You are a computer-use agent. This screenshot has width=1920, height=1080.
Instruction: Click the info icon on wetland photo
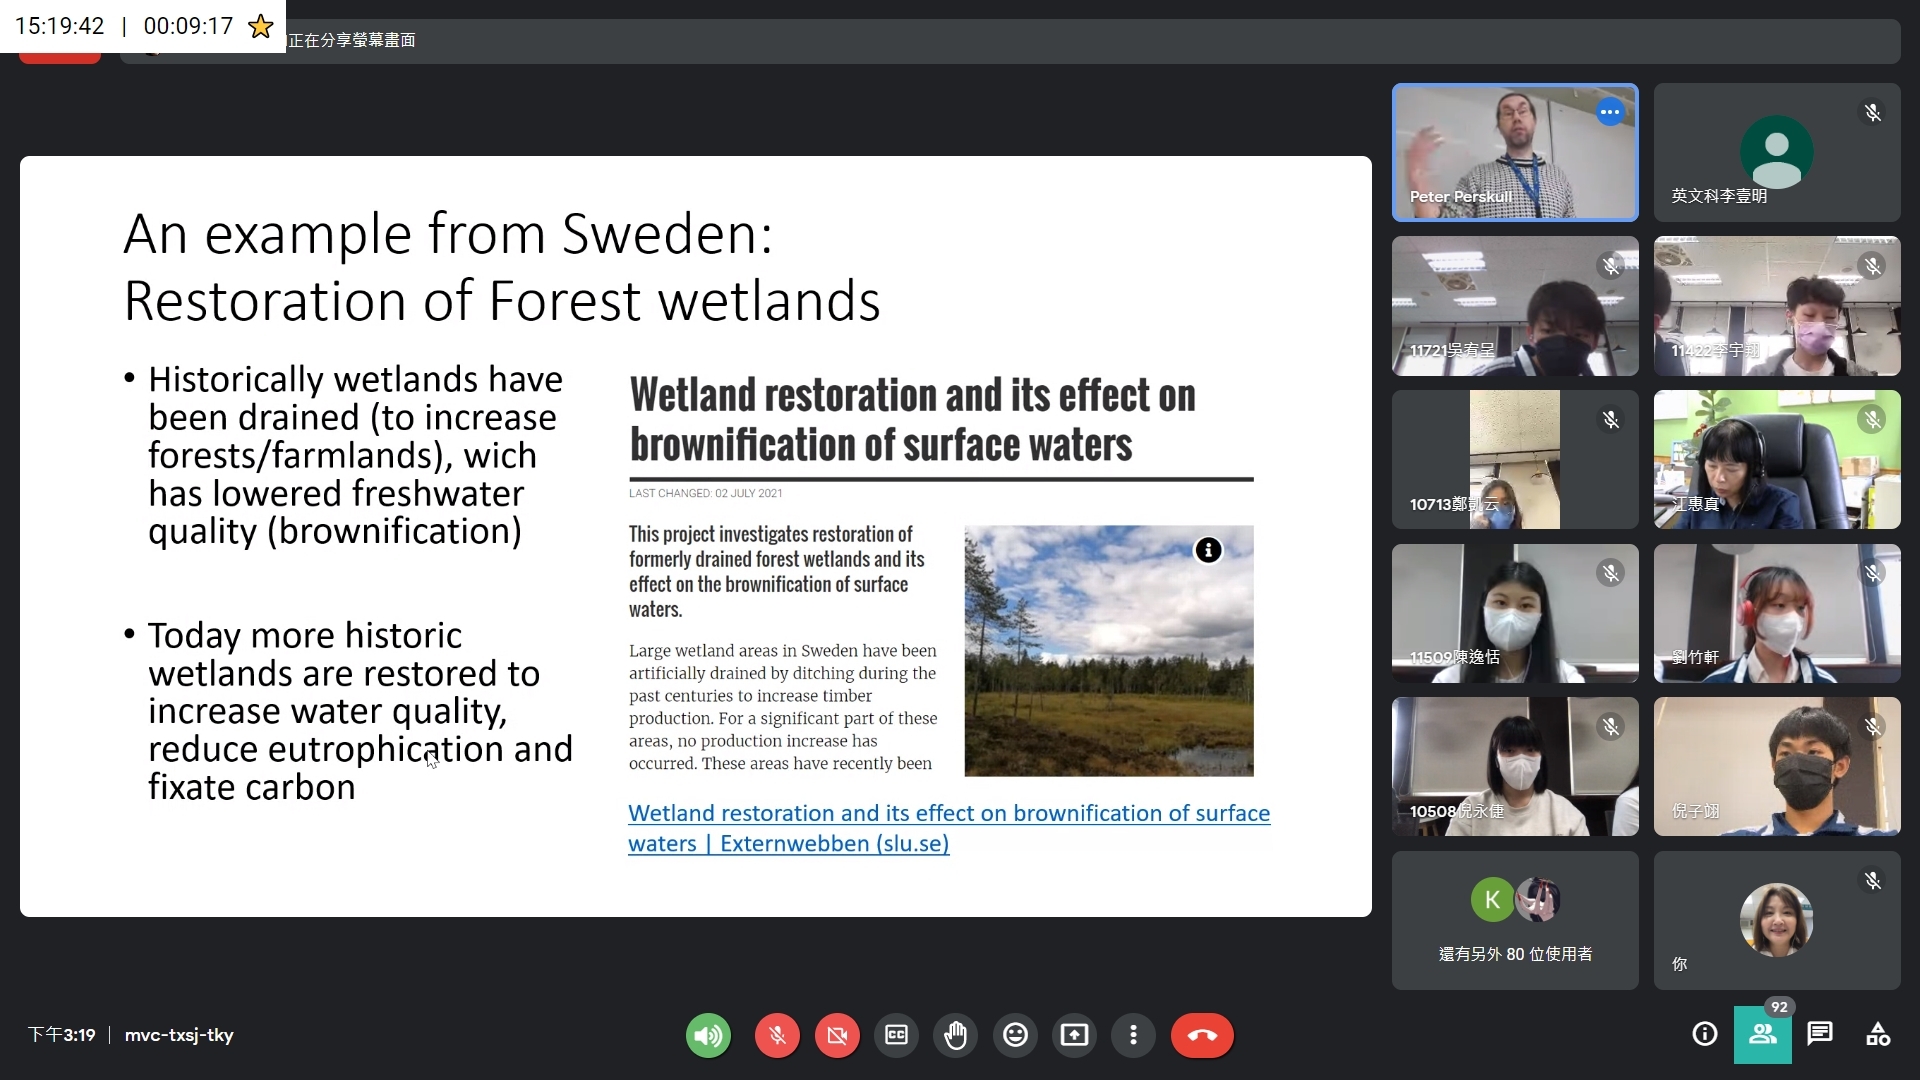(x=1208, y=550)
